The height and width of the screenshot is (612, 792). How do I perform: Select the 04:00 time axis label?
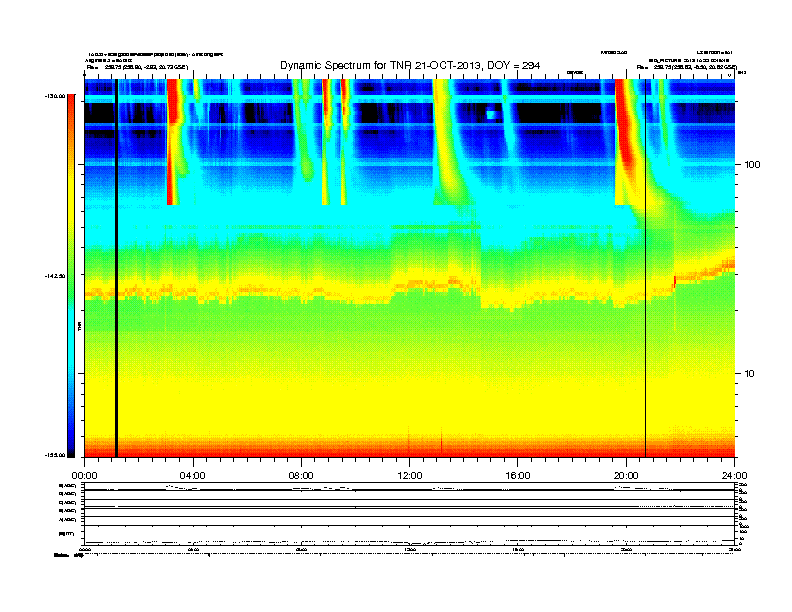193,476
